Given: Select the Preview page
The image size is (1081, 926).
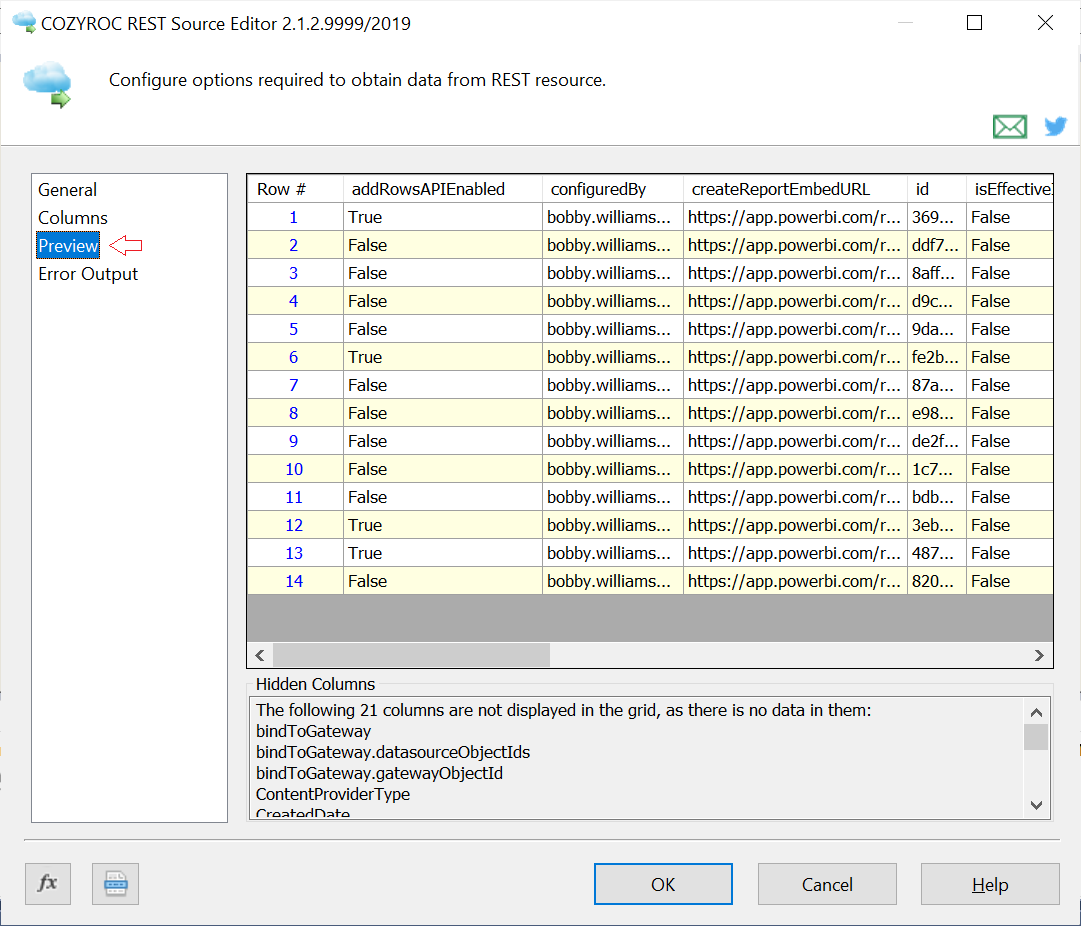Looking at the screenshot, I should [68, 245].
